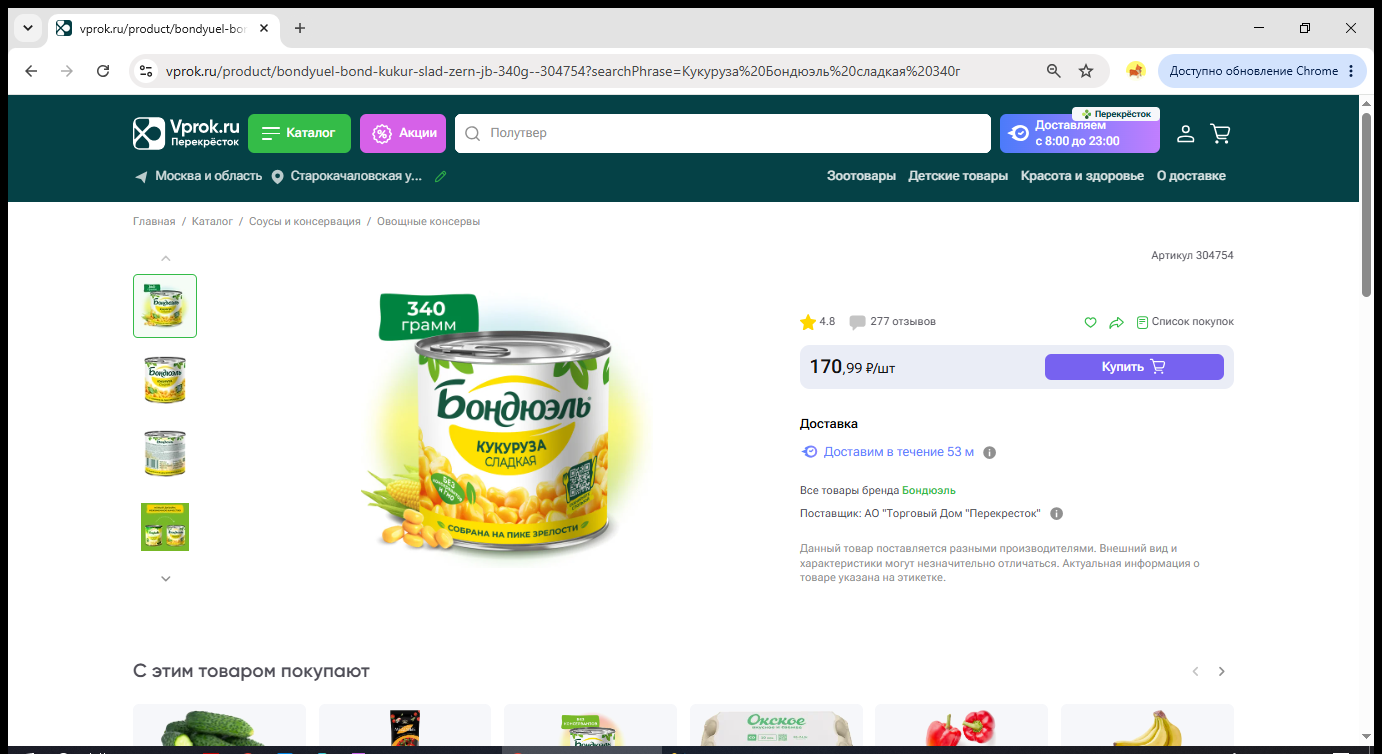Click the search field with Полутвер placeholder
1382x754 pixels.
tap(722, 134)
